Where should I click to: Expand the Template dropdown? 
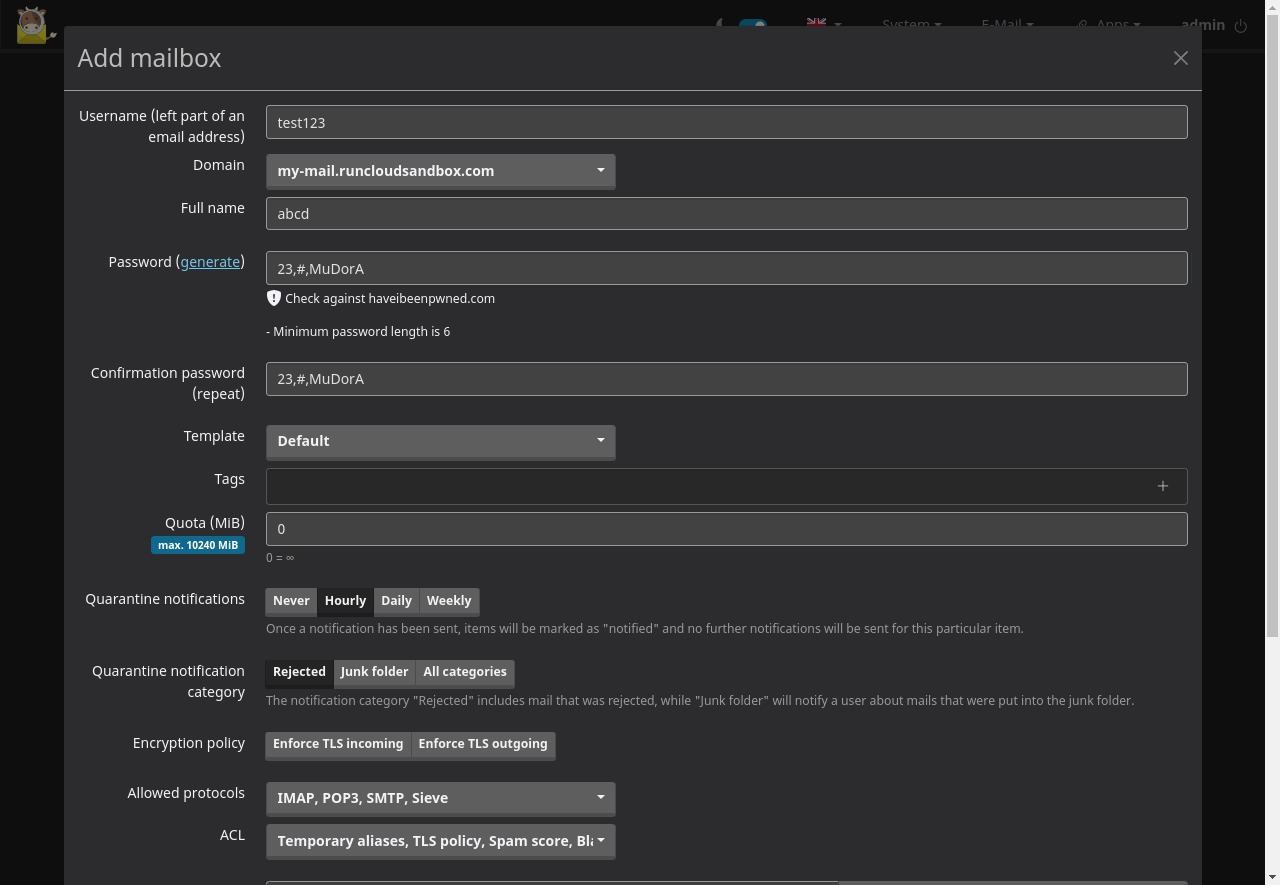[x=440, y=441]
